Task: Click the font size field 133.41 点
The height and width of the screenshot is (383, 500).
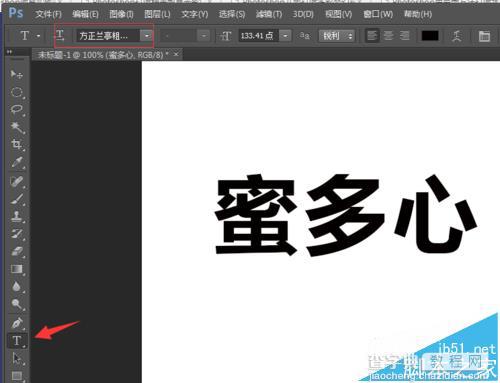Action: (x=259, y=36)
